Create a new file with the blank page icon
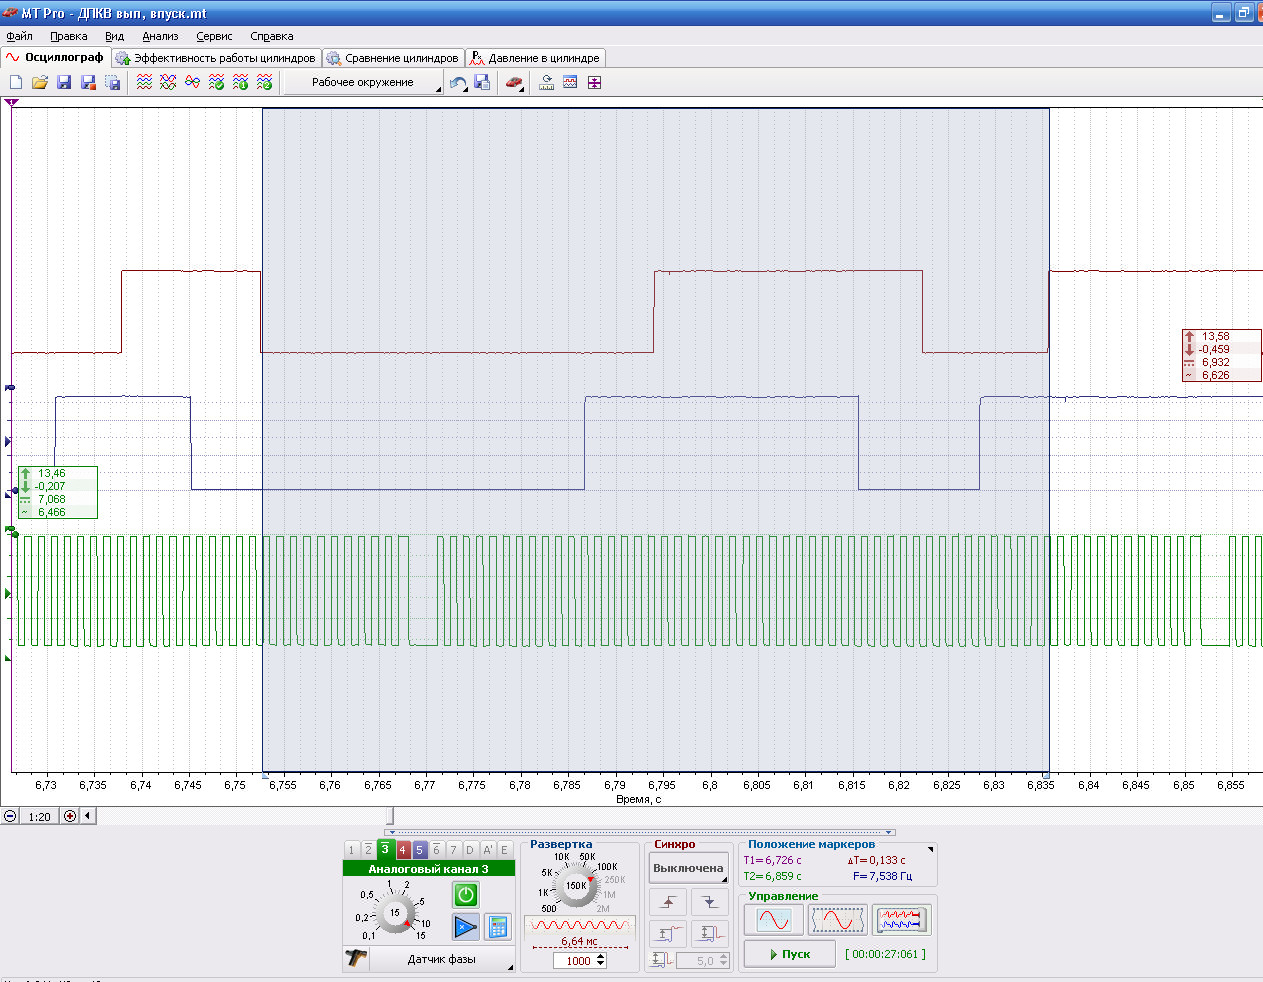The width and height of the screenshot is (1263, 982). click(16, 83)
